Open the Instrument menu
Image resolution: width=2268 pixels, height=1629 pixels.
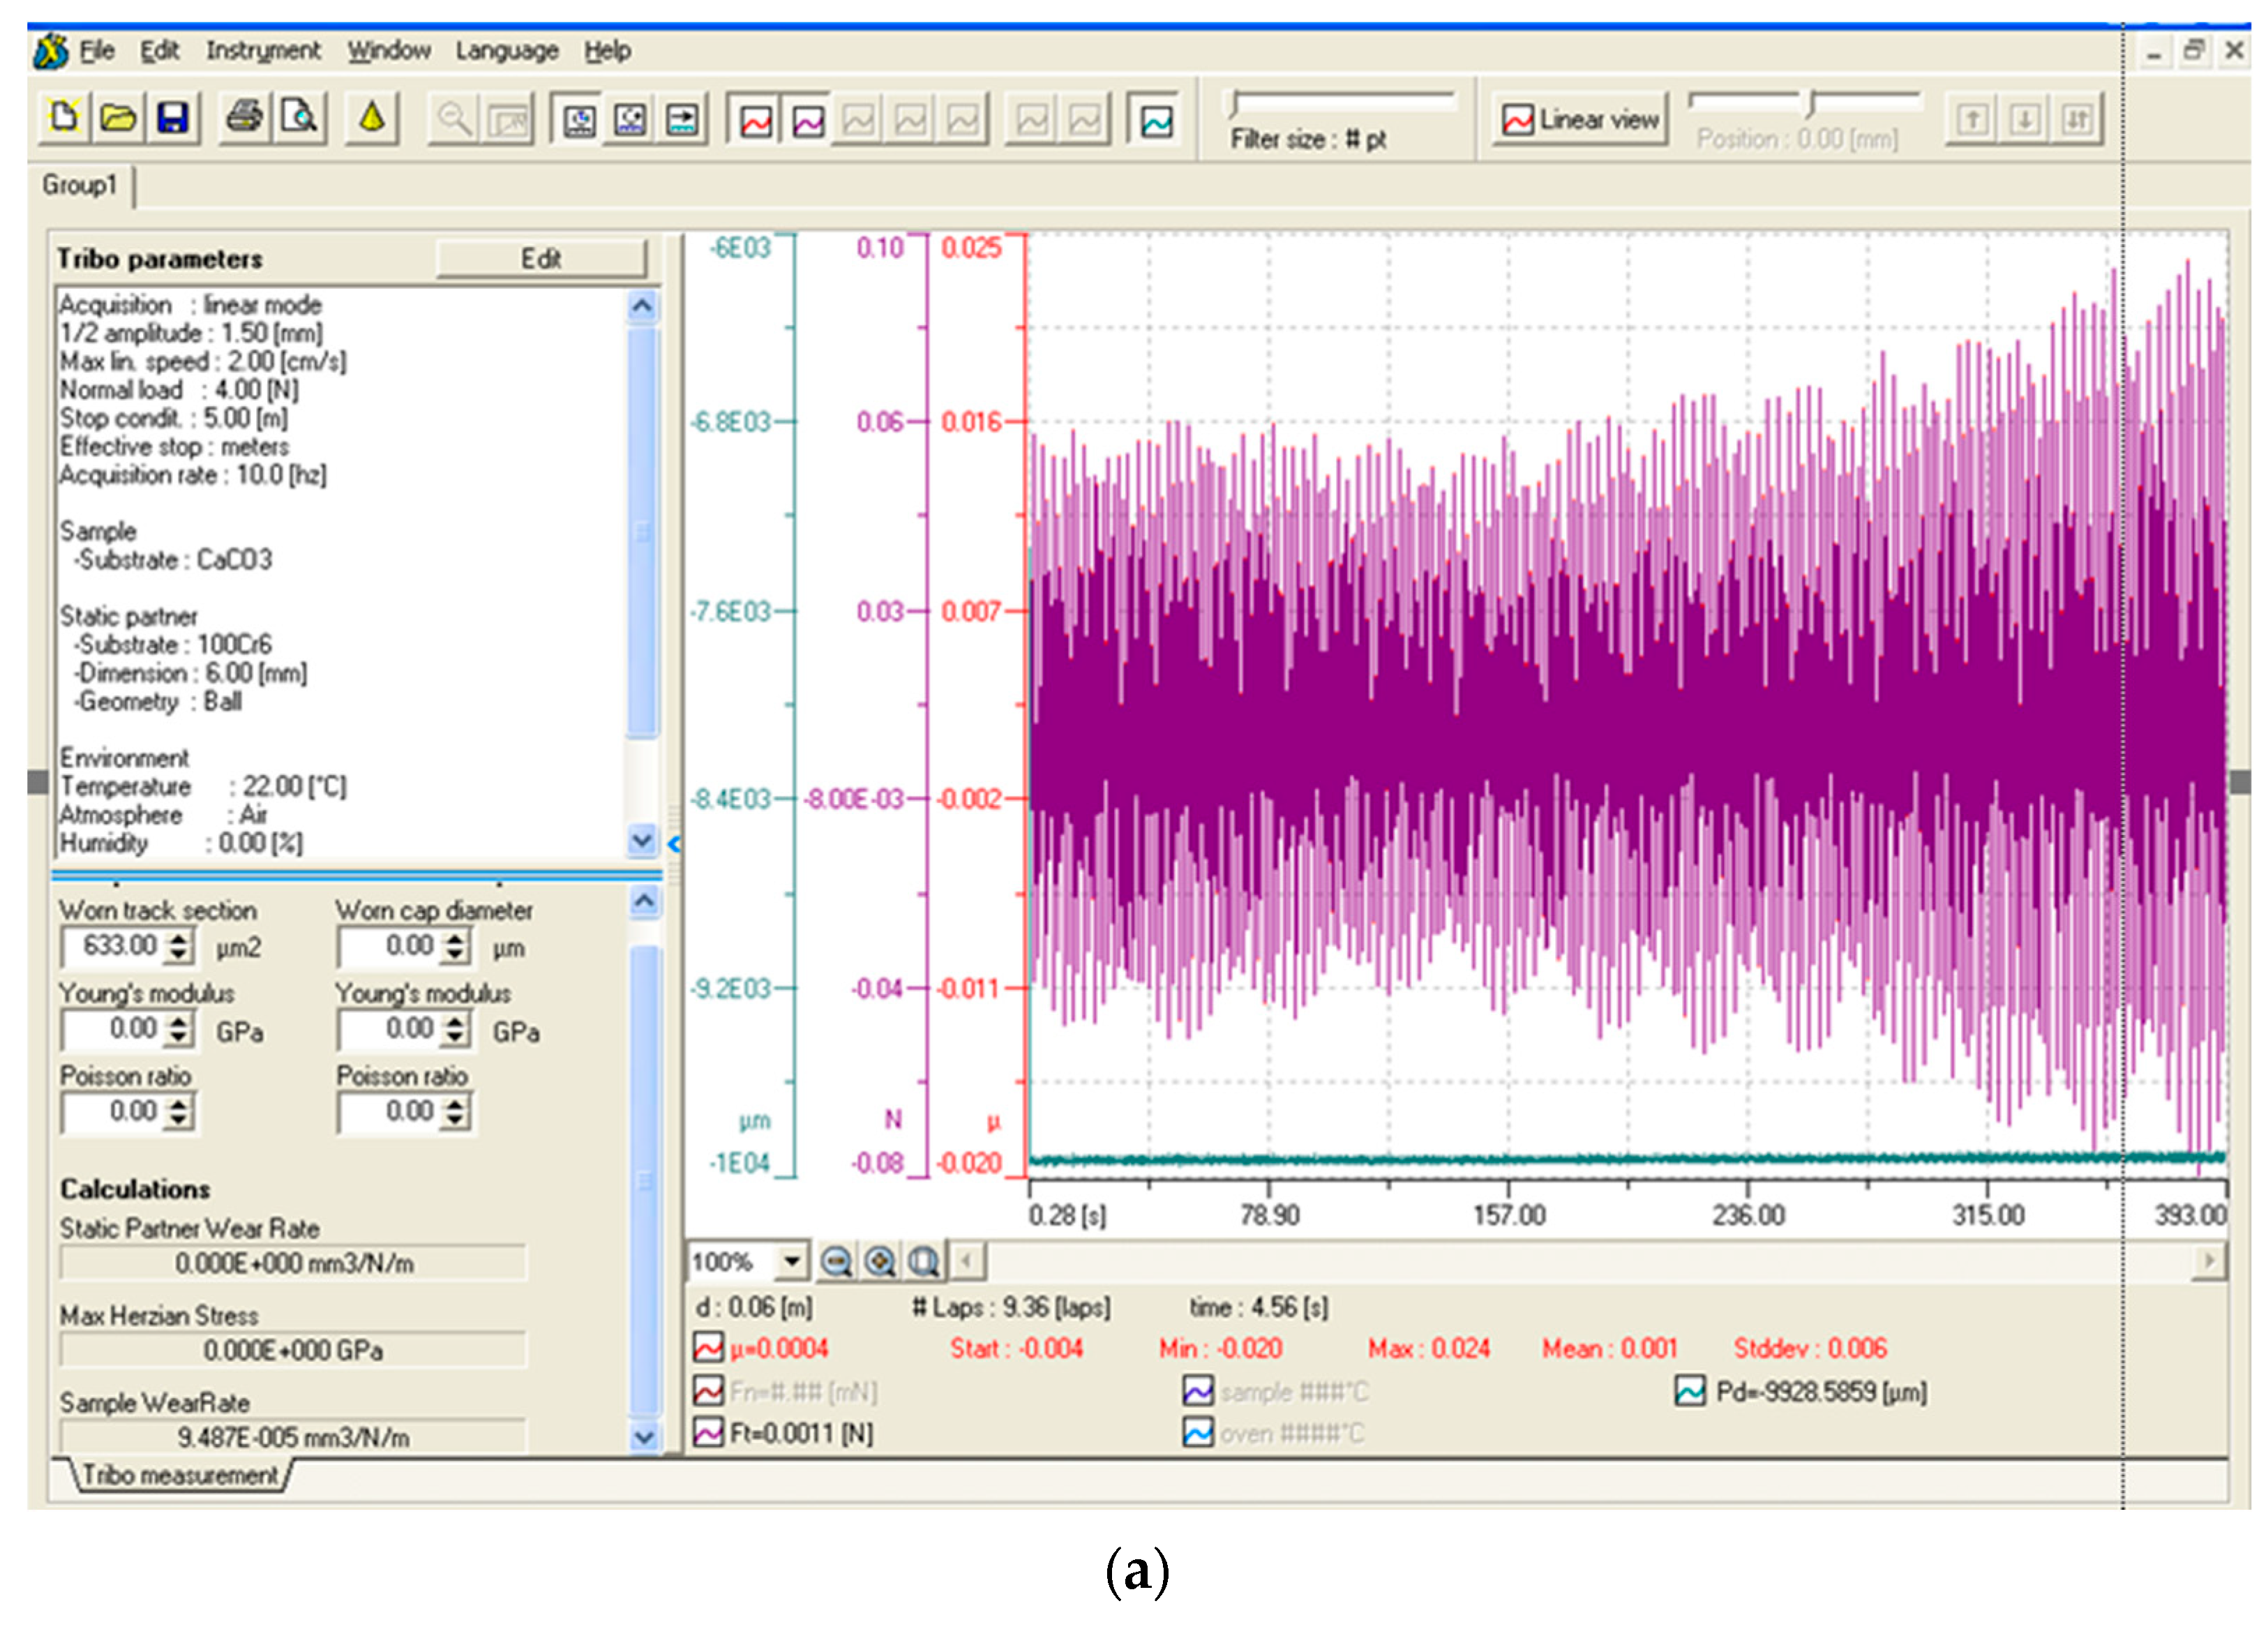263,50
